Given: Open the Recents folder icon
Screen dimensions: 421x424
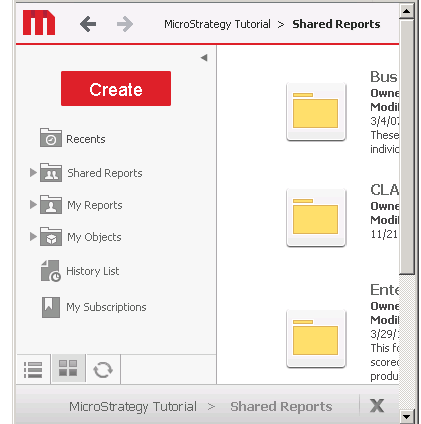Looking at the screenshot, I should click(x=51, y=138).
